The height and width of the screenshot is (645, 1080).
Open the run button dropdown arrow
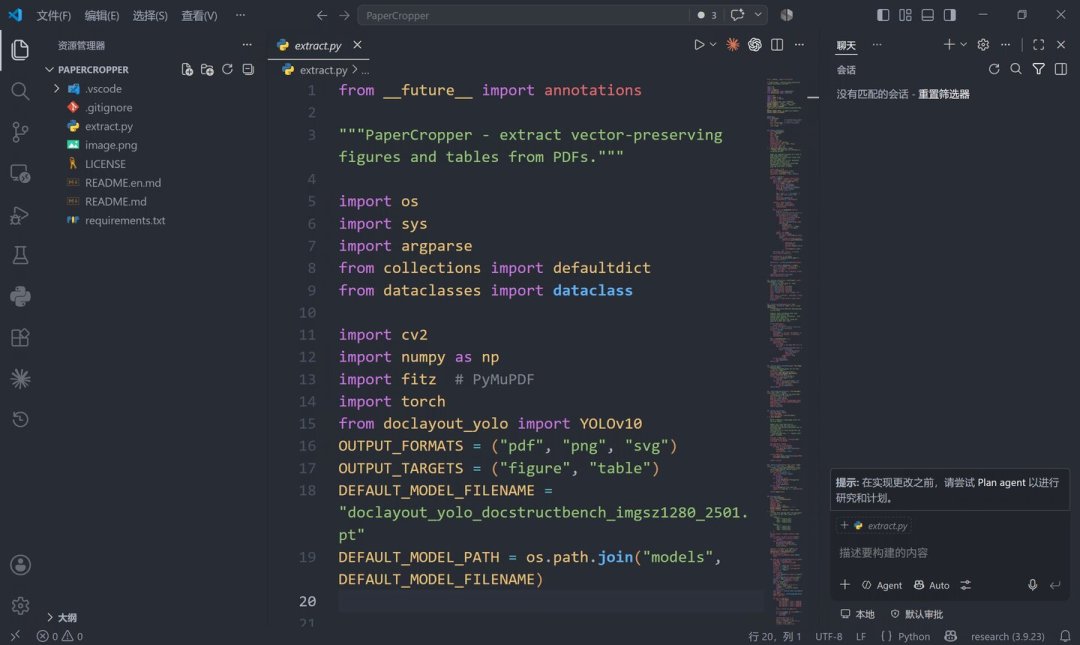[x=713, y=45]
